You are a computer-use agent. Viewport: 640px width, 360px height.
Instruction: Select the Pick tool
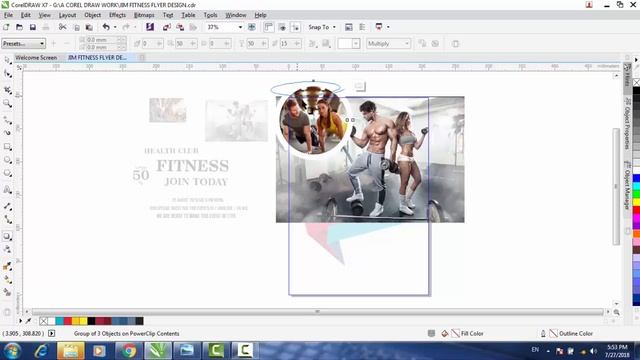click(7, 60)
